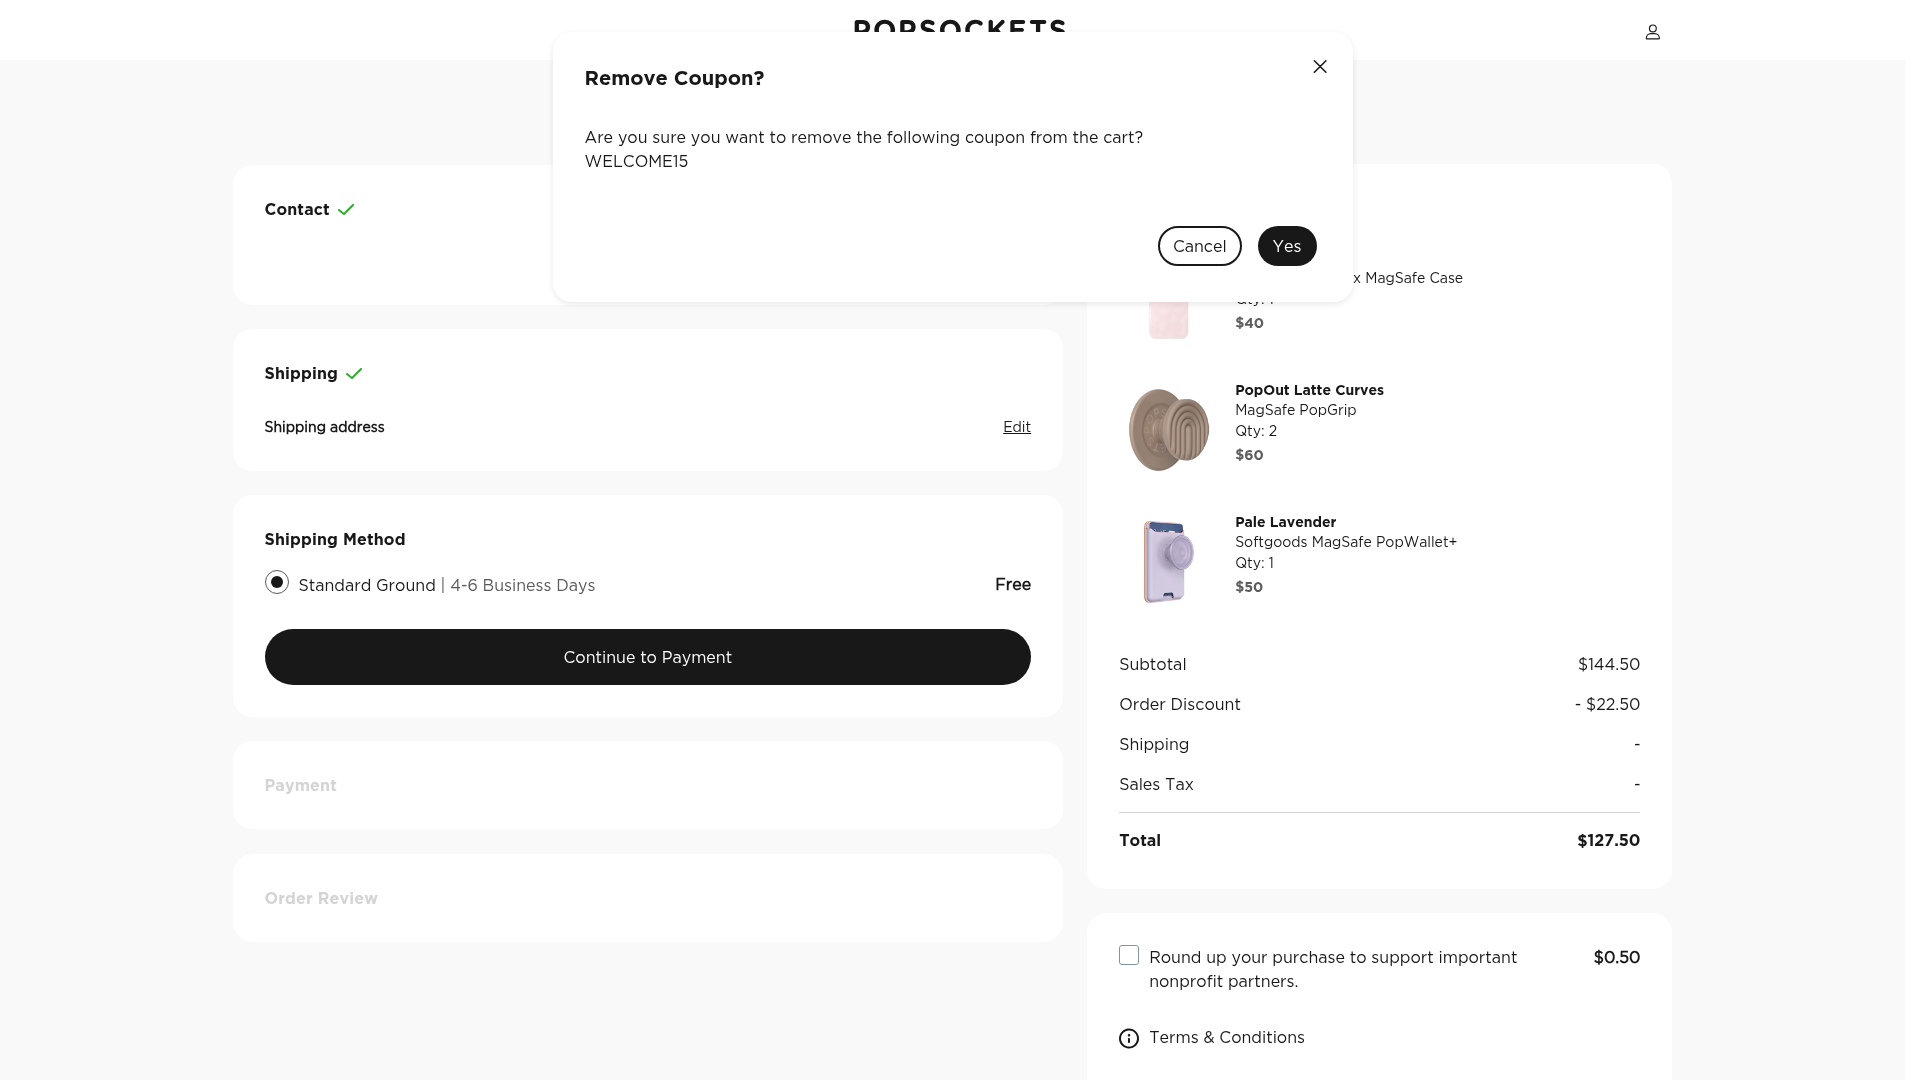Screen dimensions: 1920x1080
Task: Open the PopOut Latte Curves product image
Action: 1168,430
